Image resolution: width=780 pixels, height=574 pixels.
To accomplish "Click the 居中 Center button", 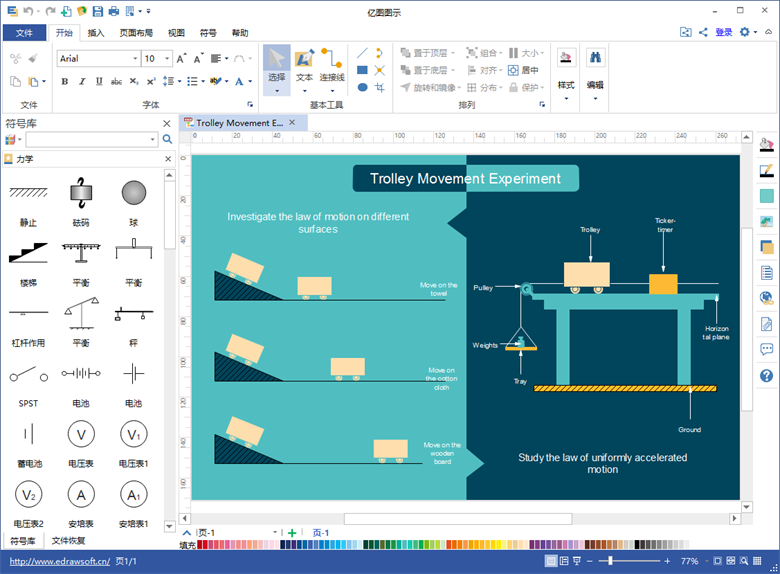I will (x=523, y=70).
